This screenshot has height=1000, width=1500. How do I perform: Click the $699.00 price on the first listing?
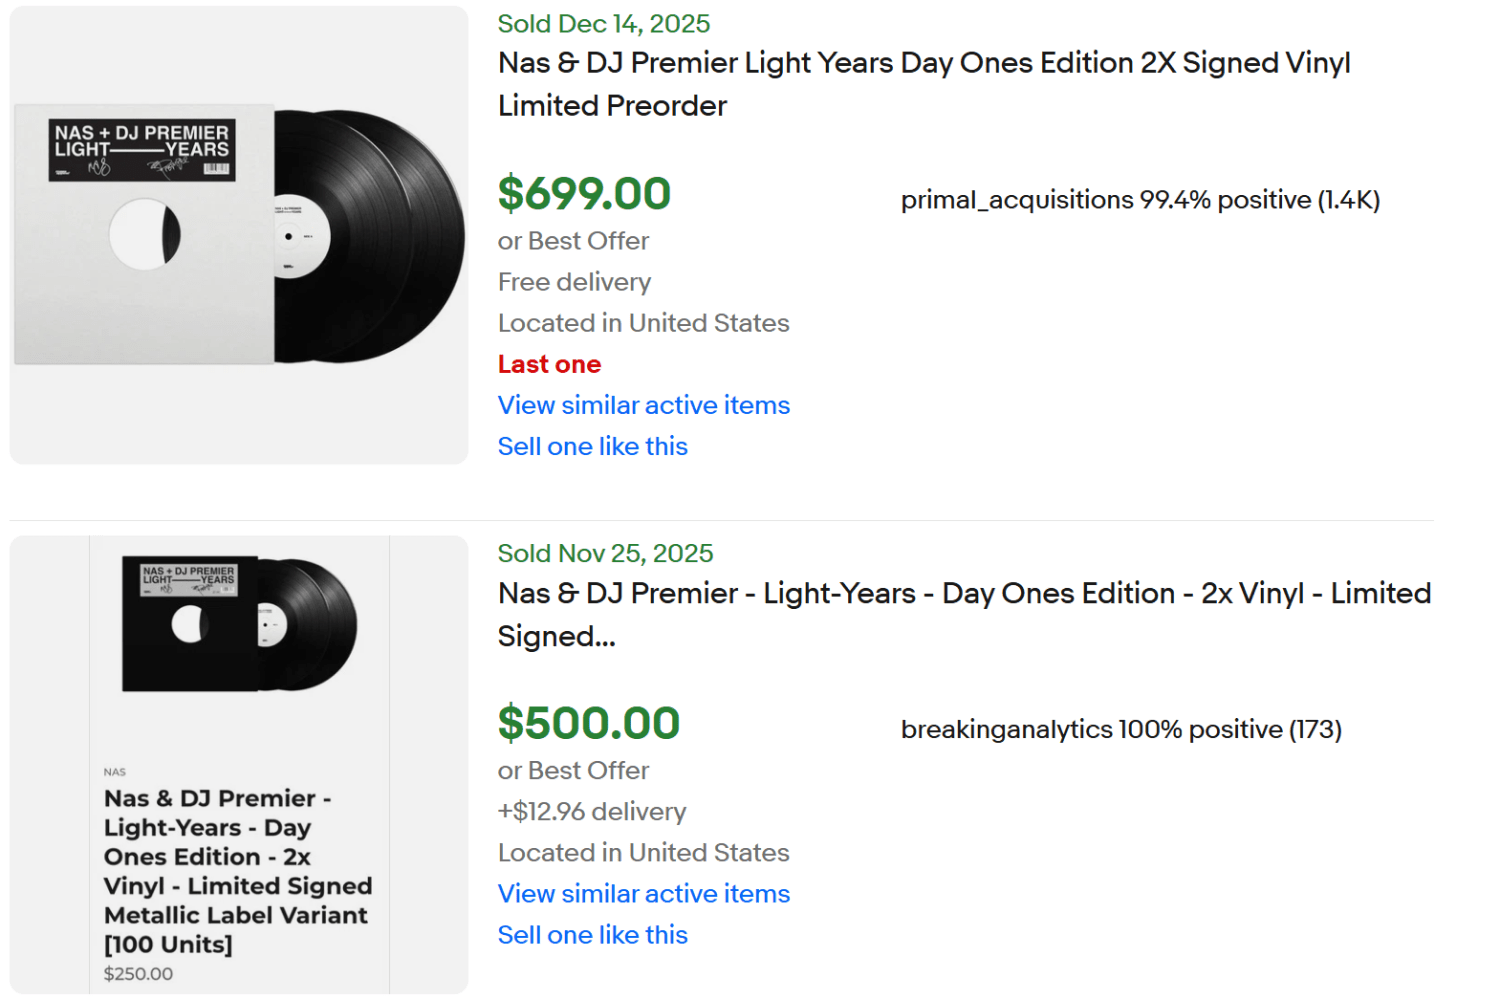coord(584,193)
